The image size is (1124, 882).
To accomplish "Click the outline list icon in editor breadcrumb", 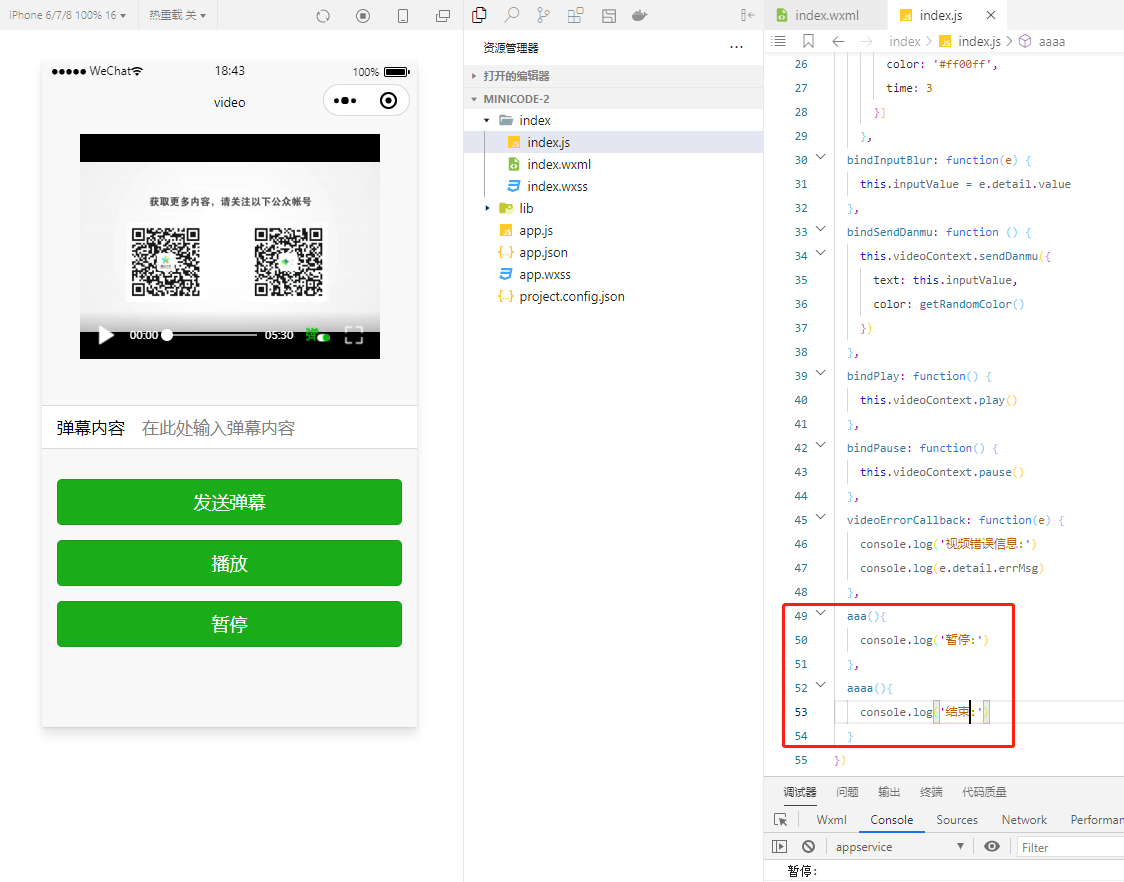I will click(x=778, y=41).
